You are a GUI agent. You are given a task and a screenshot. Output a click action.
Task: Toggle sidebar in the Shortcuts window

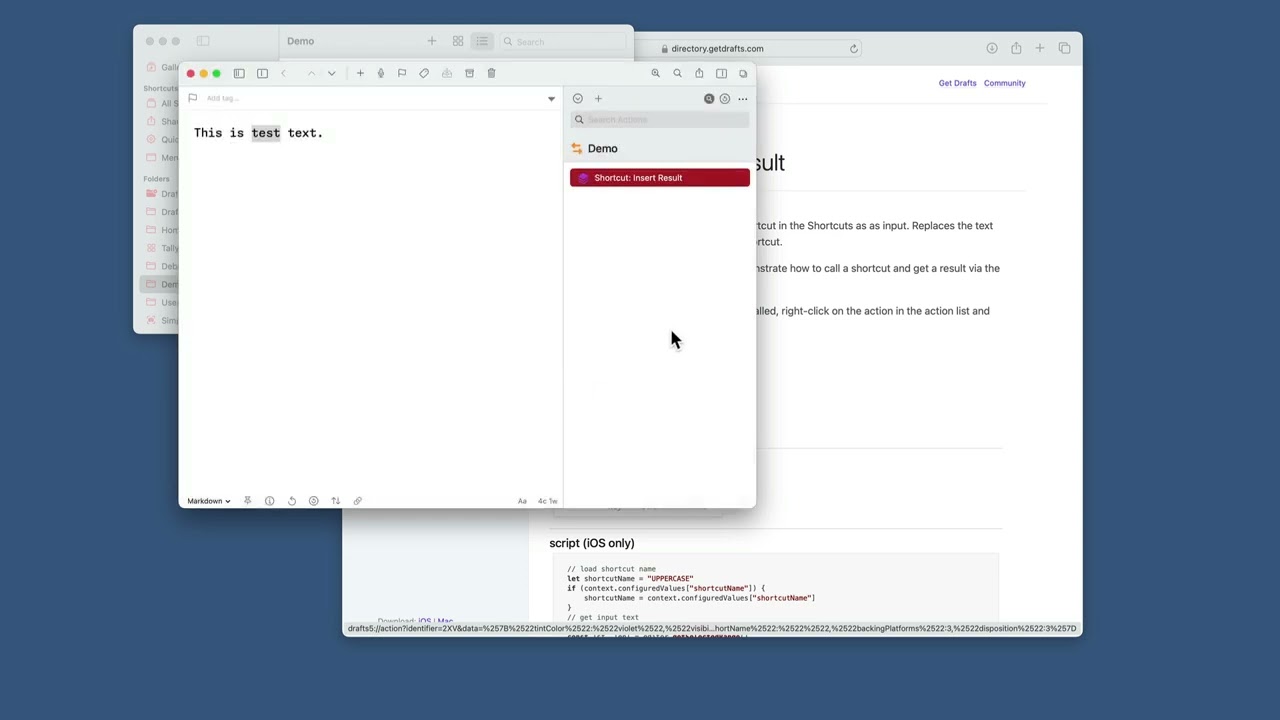(203, 41)
